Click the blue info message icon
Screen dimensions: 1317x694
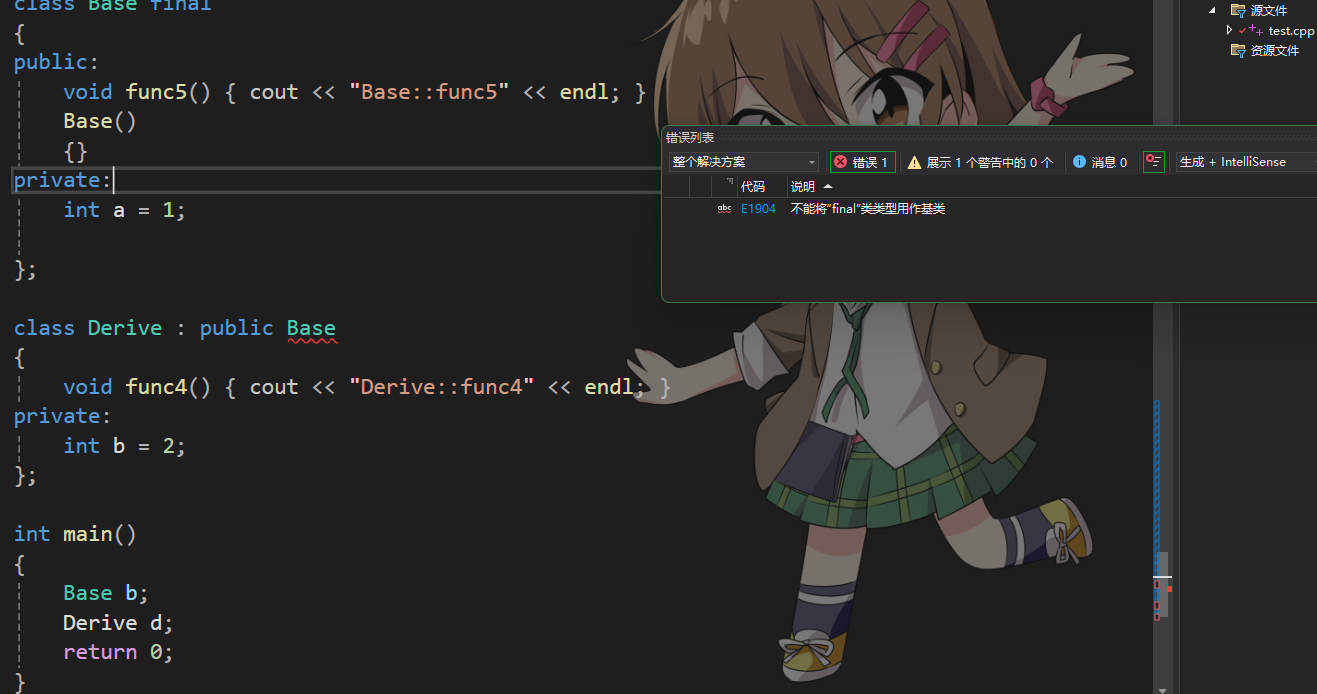1079,162
